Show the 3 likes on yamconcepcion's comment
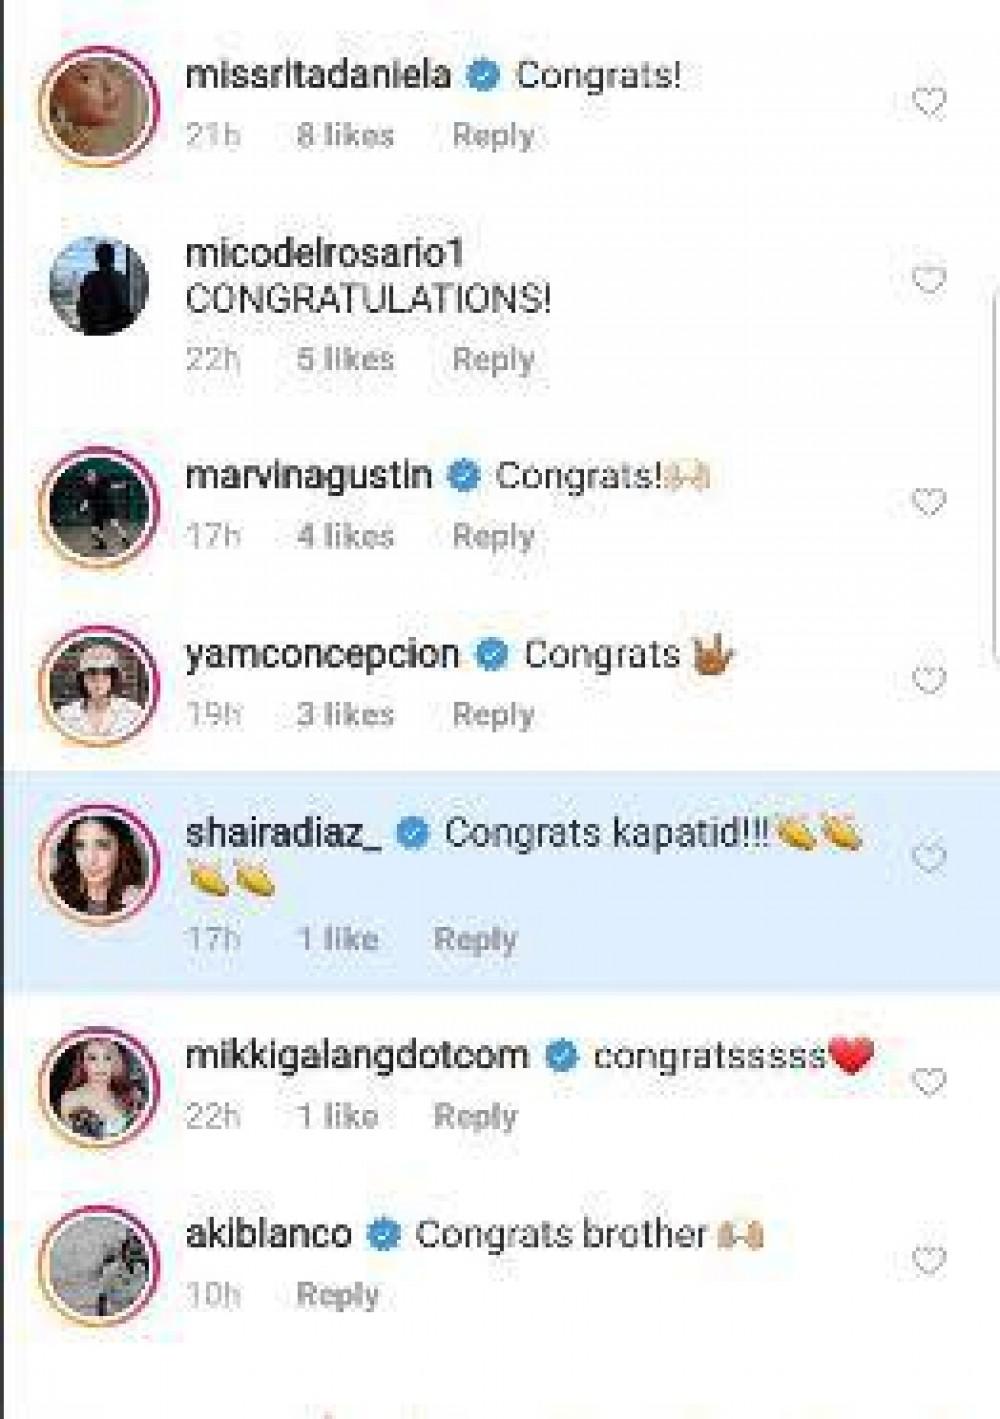Image resolution: width=1000 pixels, height=1419 pixels. click(x=345, y=714)
